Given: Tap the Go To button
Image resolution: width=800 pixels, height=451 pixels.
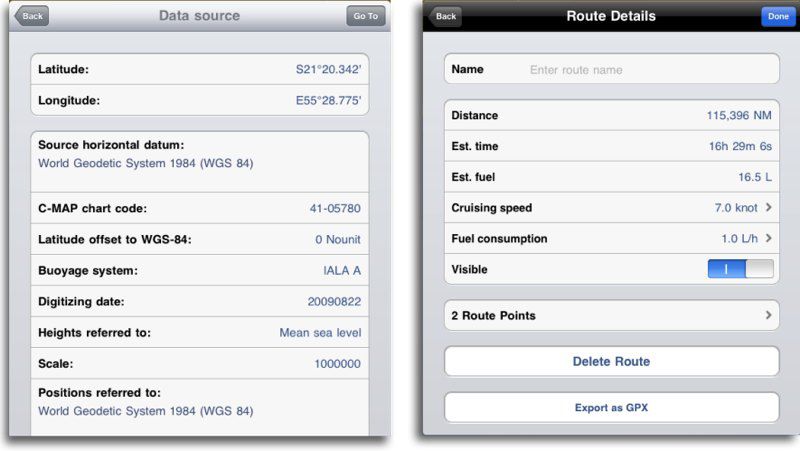Looking at the screenshot, I should [365, 16].
